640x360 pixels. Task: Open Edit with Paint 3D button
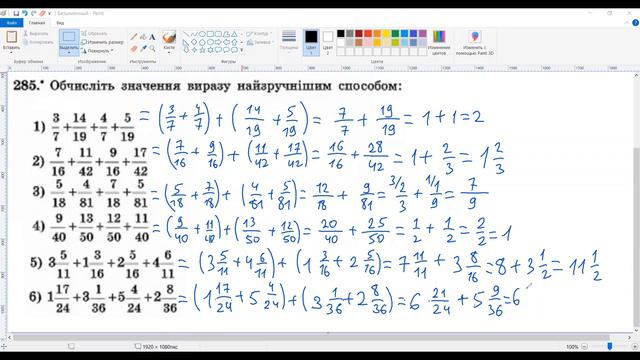pos(475,43)
